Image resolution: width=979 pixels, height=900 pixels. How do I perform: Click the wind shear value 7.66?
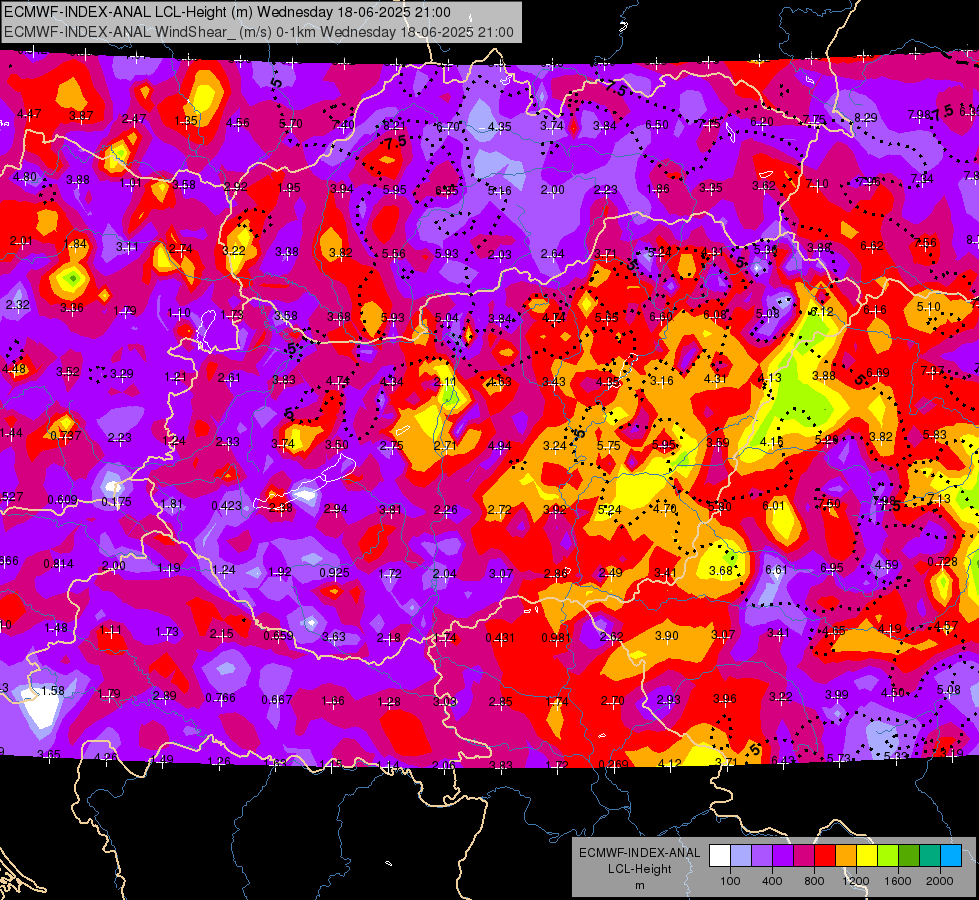(925, 242)
